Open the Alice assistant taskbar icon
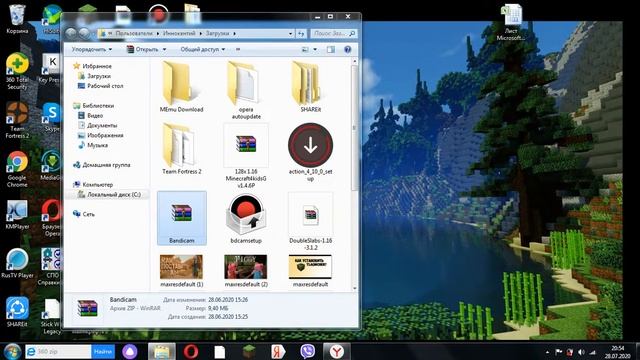 [x=130, y=351]
